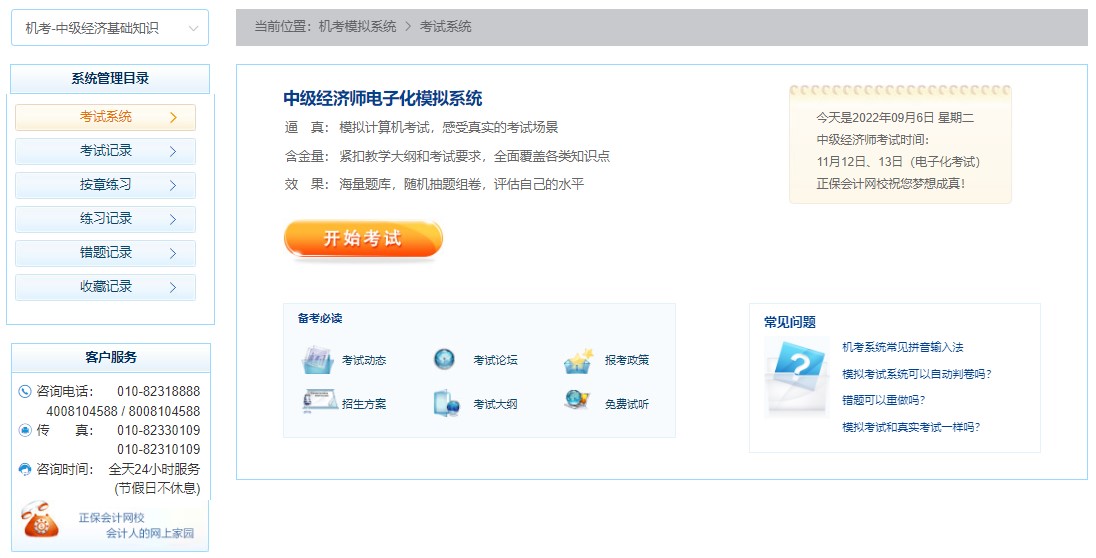Click the chevron arrow on 考试系统 item
This screenshot has width=1096, height=558.
pyautogui.click(x=173, y=117)
